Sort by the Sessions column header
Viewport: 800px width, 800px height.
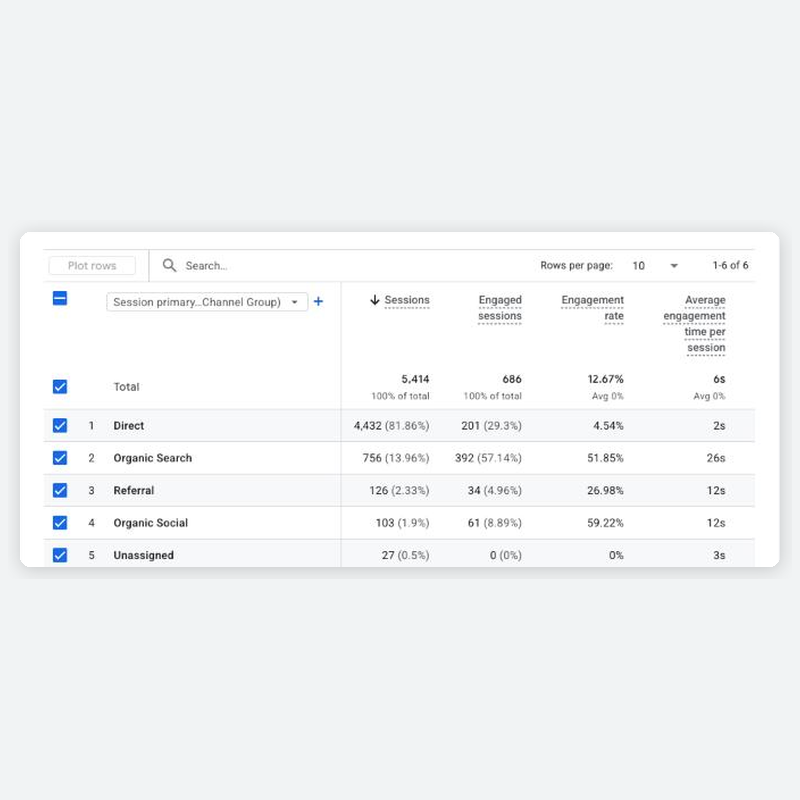[407, 300]
